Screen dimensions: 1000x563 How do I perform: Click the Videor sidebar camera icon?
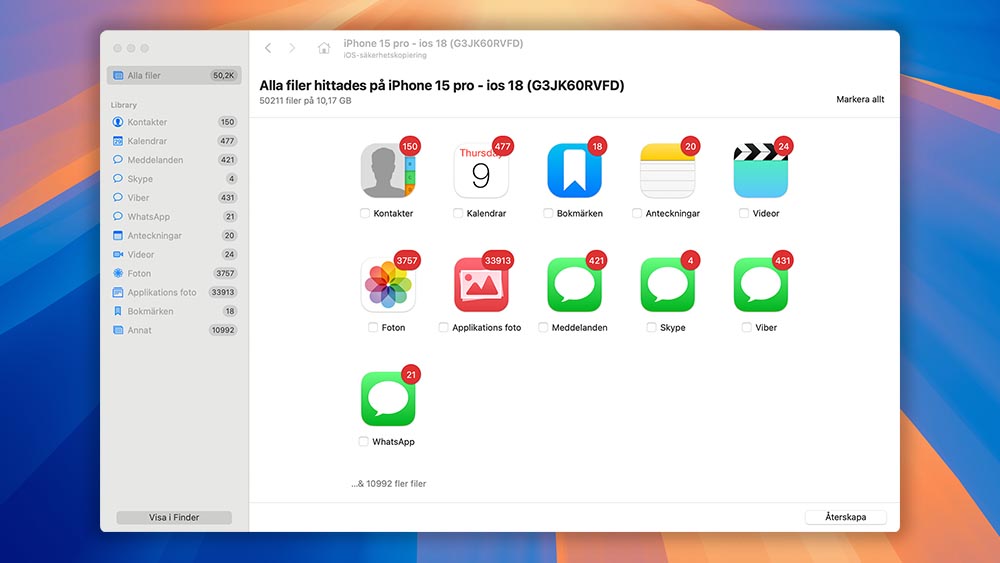[117, 254]
